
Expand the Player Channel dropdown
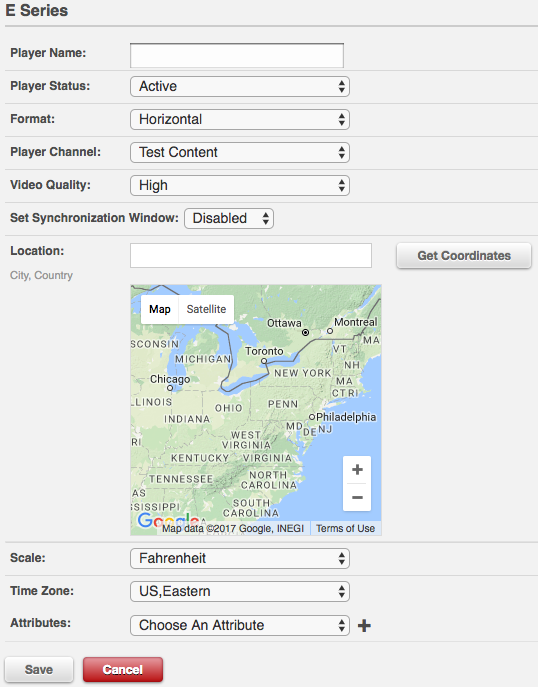pos(240,152)
